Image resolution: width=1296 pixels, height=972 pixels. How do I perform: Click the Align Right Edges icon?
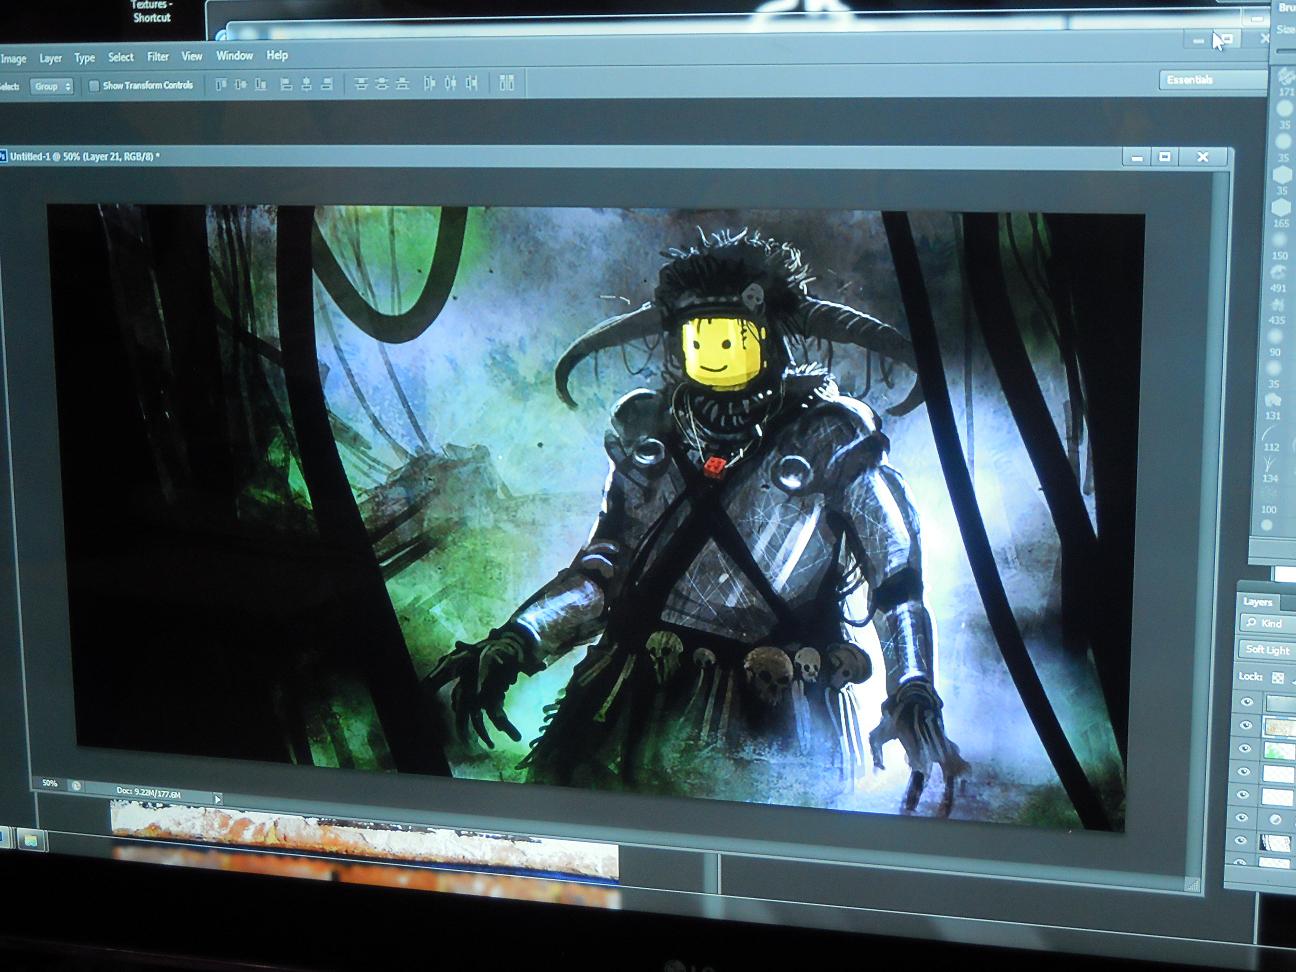(328, 85)
